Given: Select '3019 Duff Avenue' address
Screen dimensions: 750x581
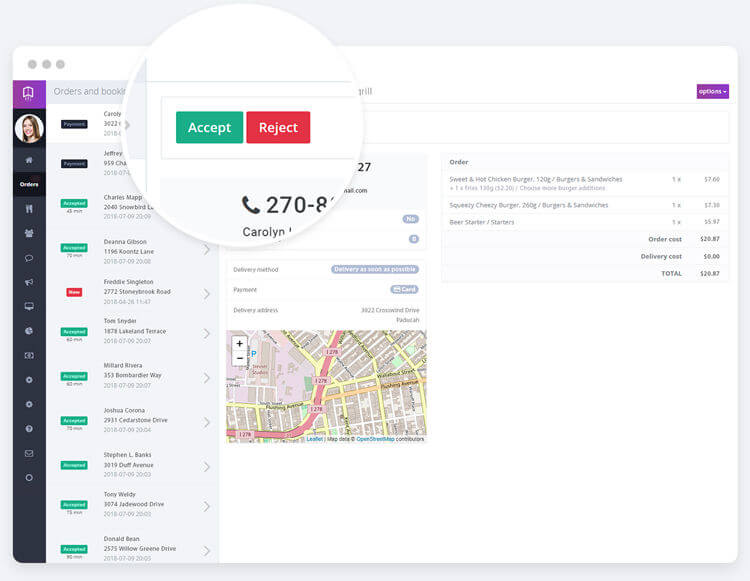Looking at the screenshot, I should coord(129,465).
